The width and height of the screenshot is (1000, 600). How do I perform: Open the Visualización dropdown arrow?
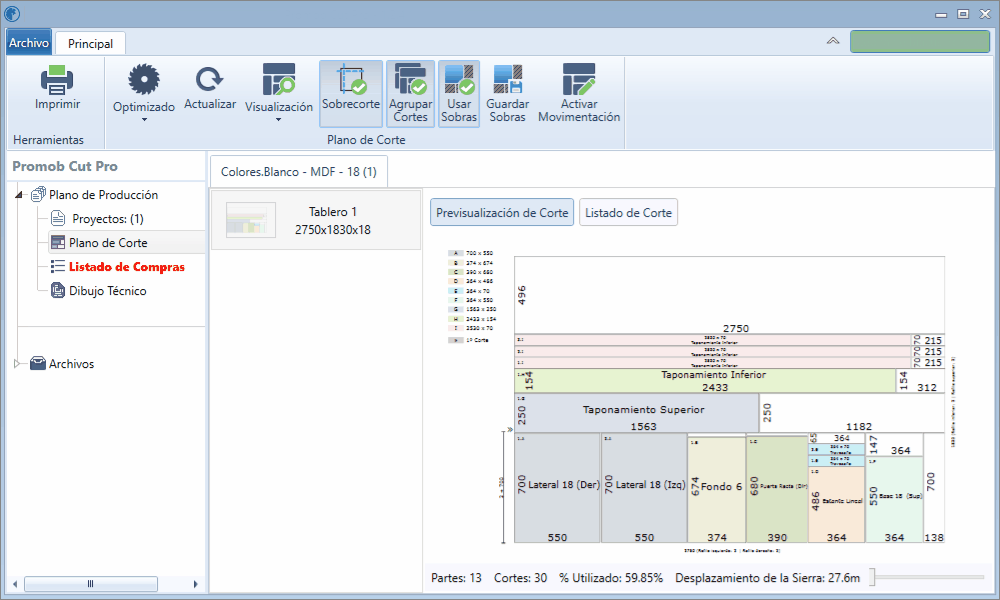[x=279, y=119]
